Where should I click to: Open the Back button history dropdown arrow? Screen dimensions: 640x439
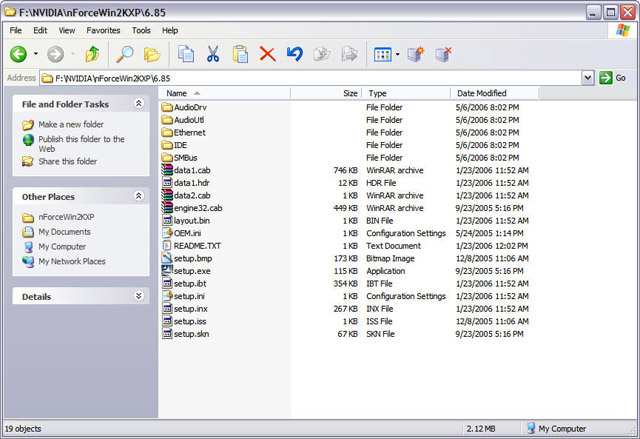pyautogui.click(x=36, y=54)
